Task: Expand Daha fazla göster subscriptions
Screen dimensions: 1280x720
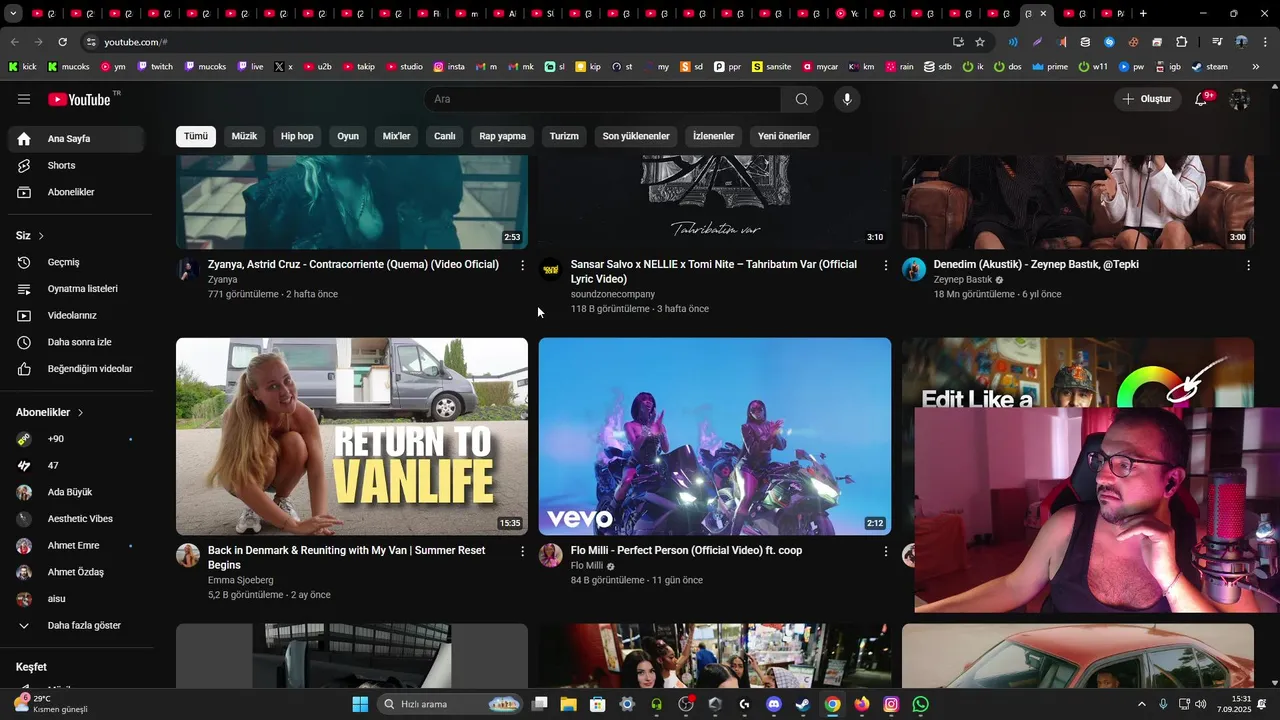Action: [76, 625]
